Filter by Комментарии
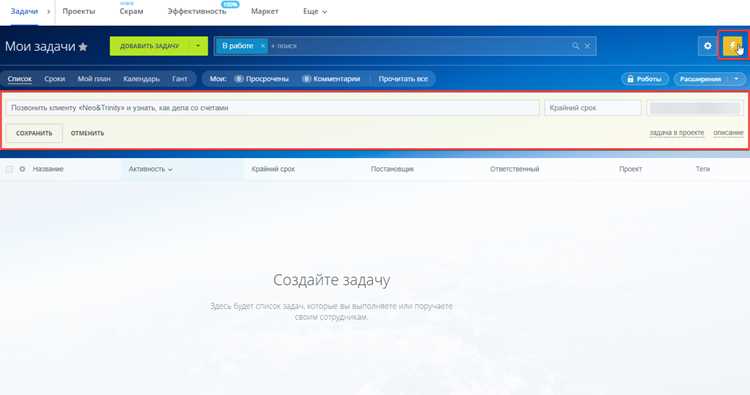This screenshot has height=395, width=750. (331, 79)
